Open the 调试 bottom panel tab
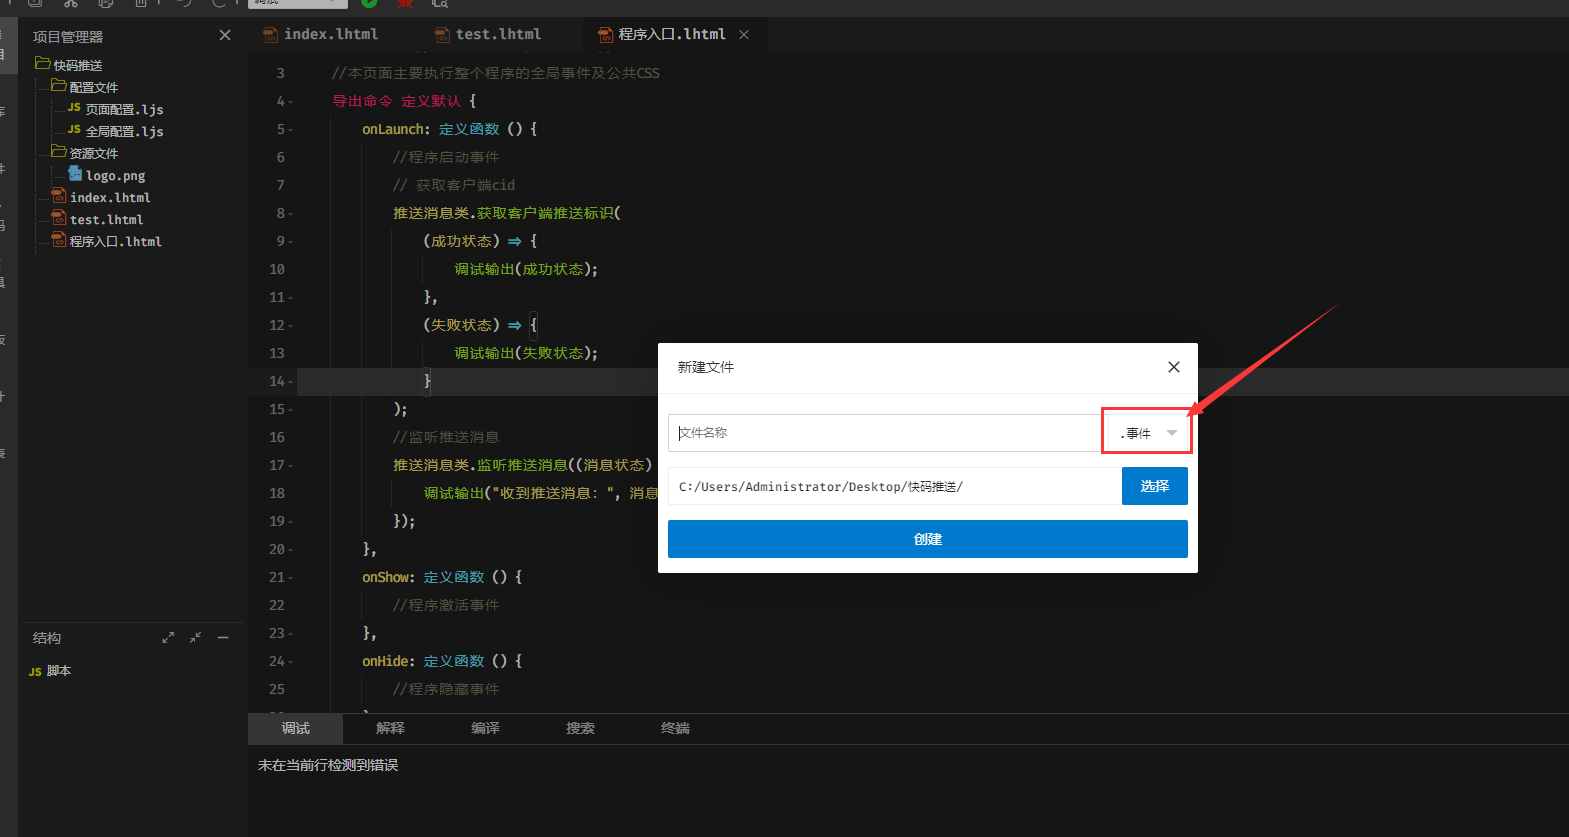 [x=295, y=728]
